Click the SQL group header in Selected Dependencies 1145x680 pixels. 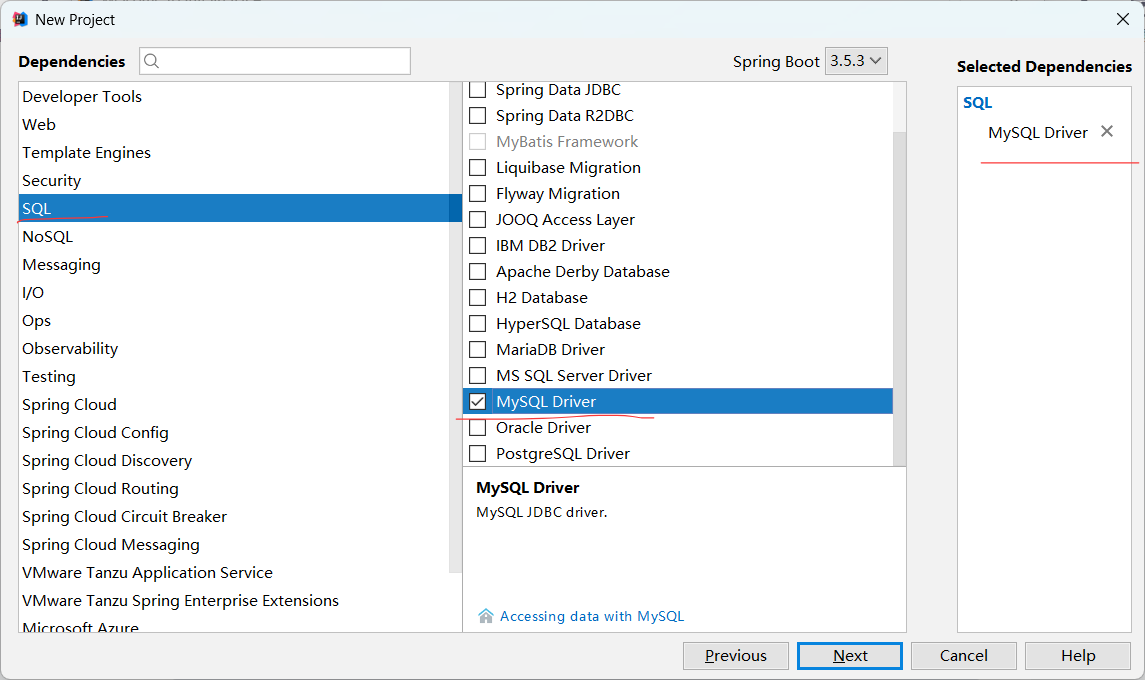977,102
